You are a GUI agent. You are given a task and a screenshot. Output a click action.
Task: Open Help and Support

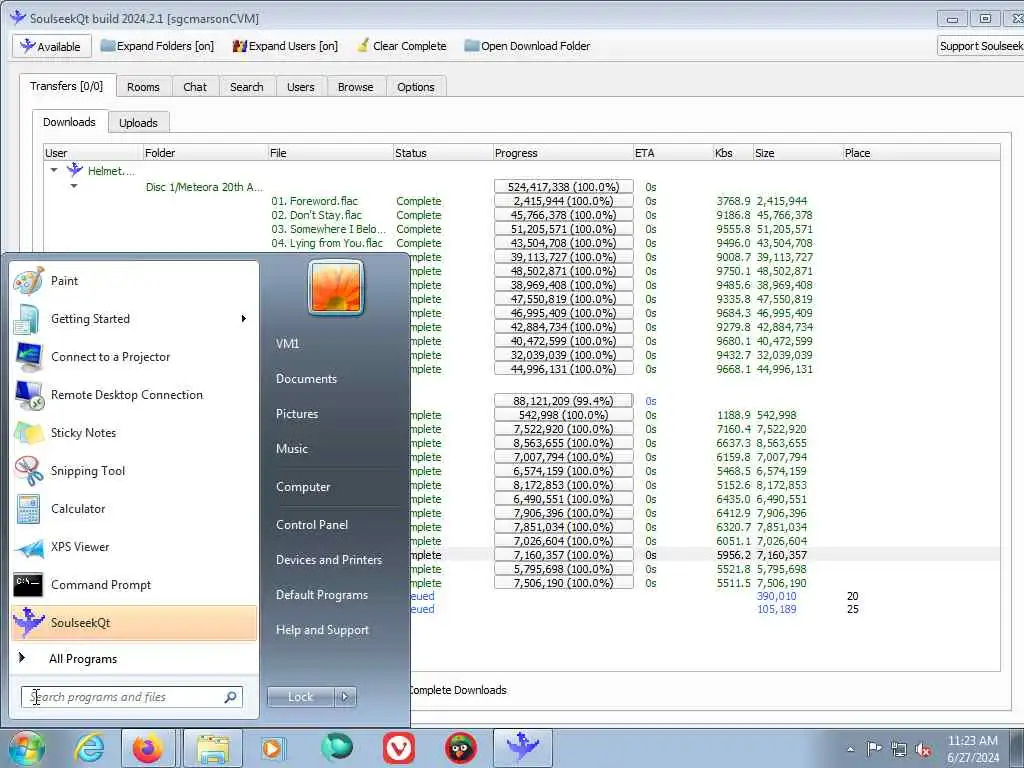click(322, 630)
